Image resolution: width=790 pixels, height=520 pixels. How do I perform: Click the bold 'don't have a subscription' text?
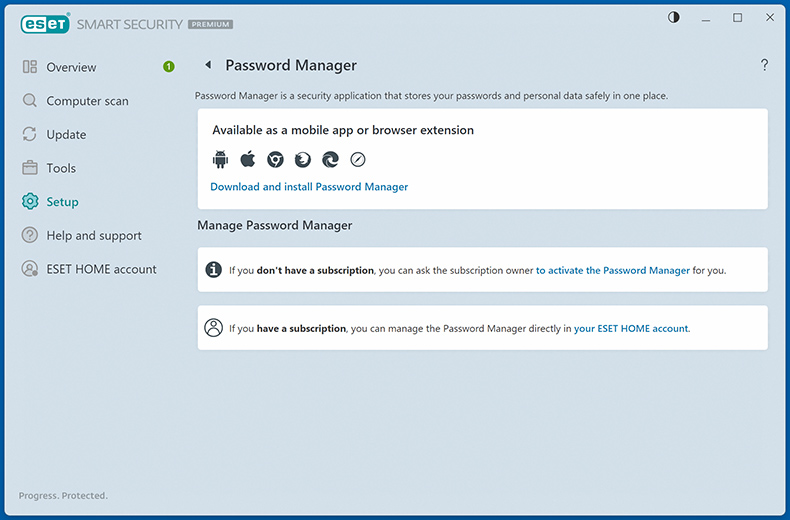[315, 271]
